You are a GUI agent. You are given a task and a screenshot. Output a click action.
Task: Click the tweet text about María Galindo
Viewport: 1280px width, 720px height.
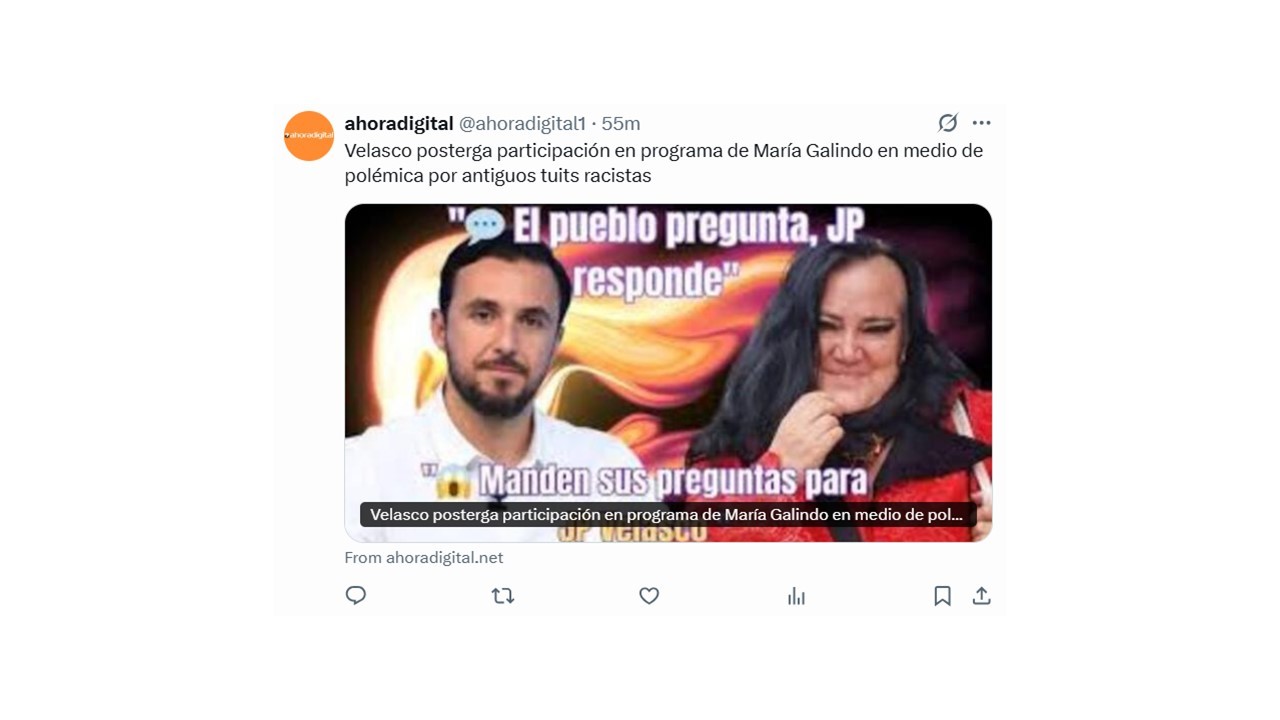664,163
